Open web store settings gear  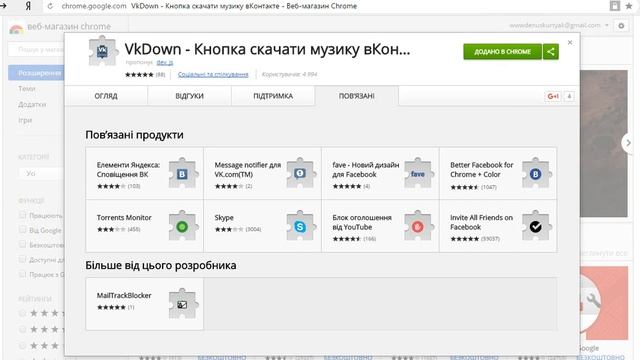[x=621, y=25]
